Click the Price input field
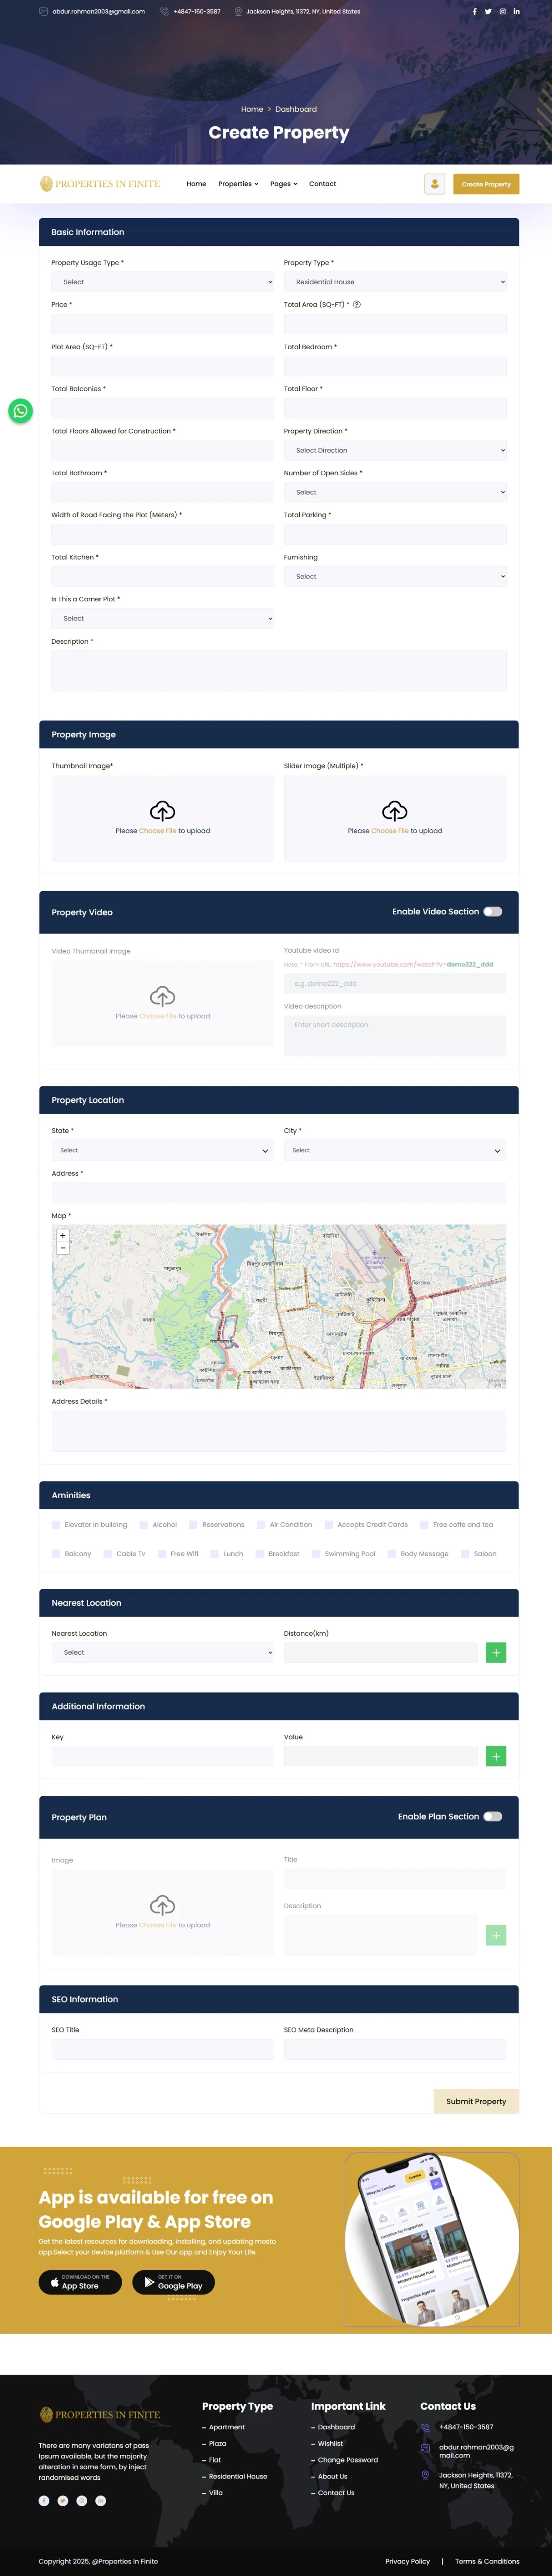Viewport: 552px width, 2576px height. 163,324
